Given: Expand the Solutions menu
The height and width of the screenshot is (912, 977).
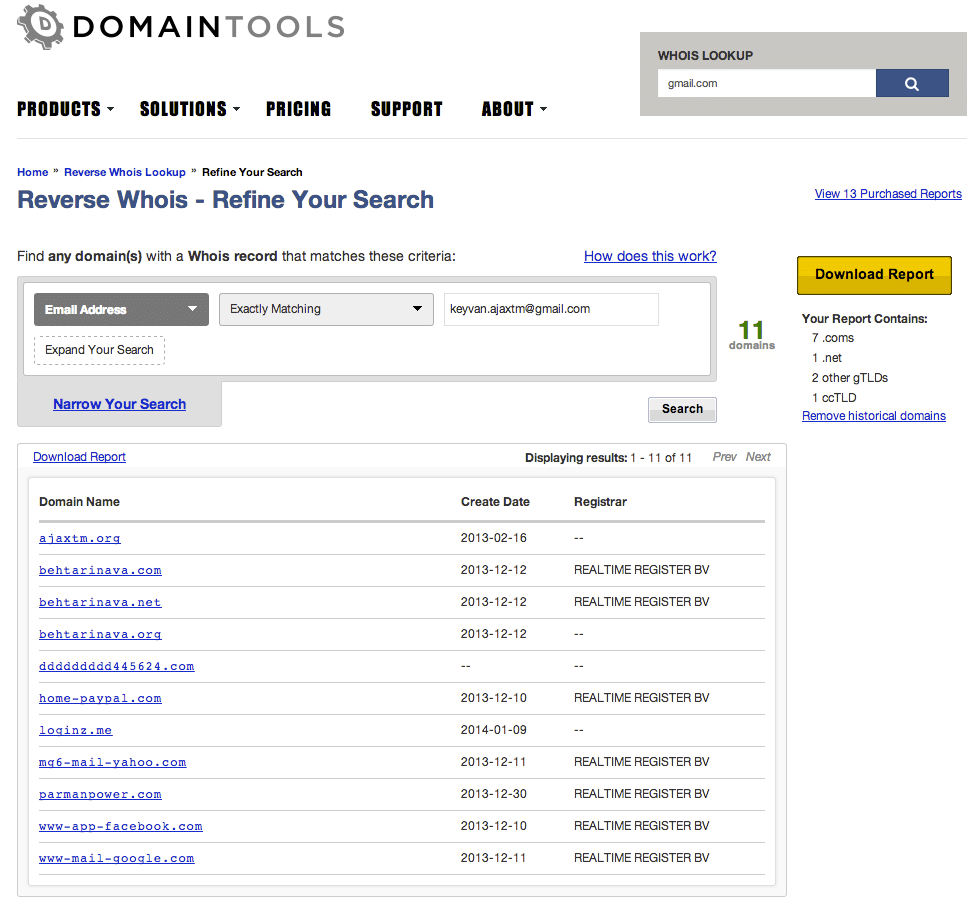Looking at the screenshot, I should click(x=183, y=109).
